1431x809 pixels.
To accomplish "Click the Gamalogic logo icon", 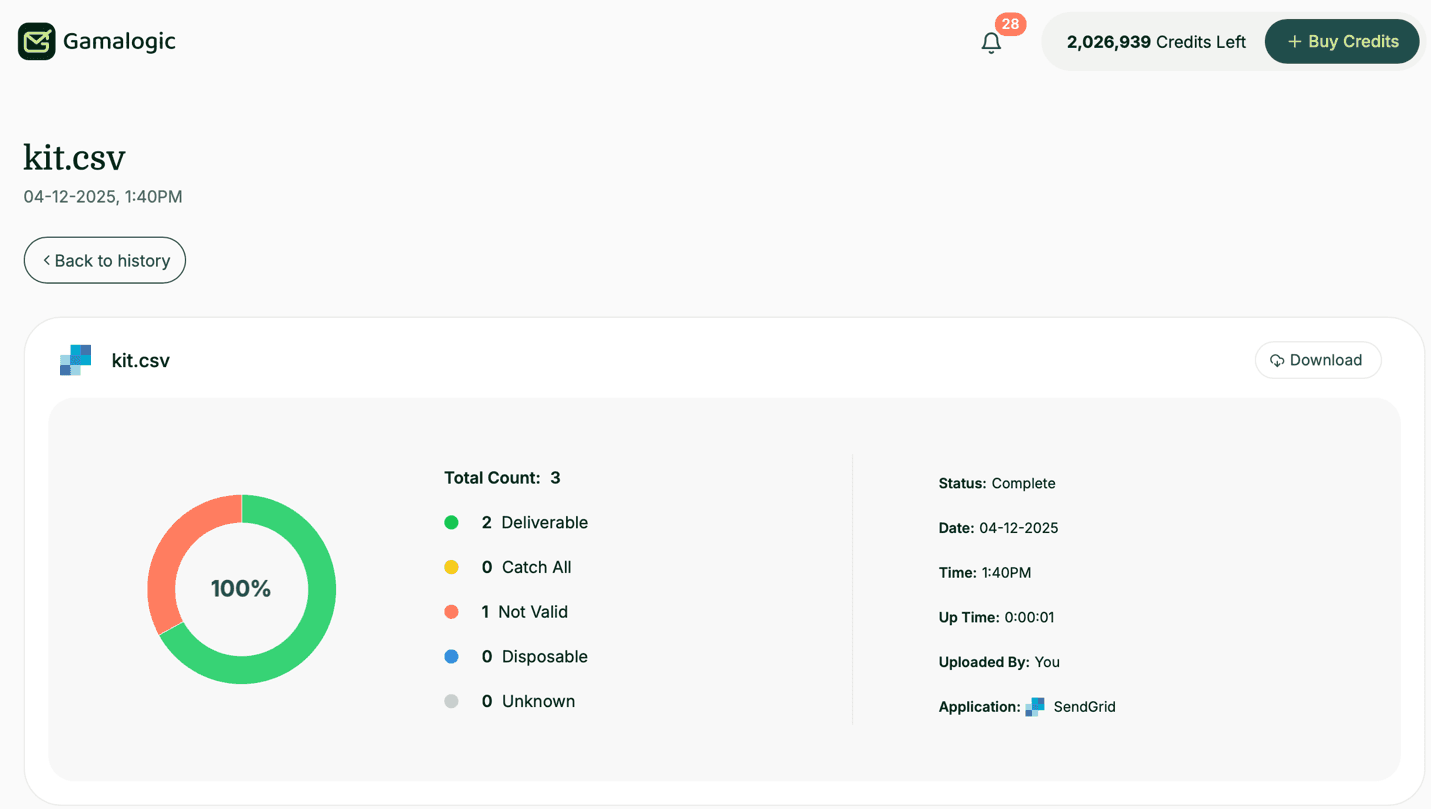I will point(35,41).
